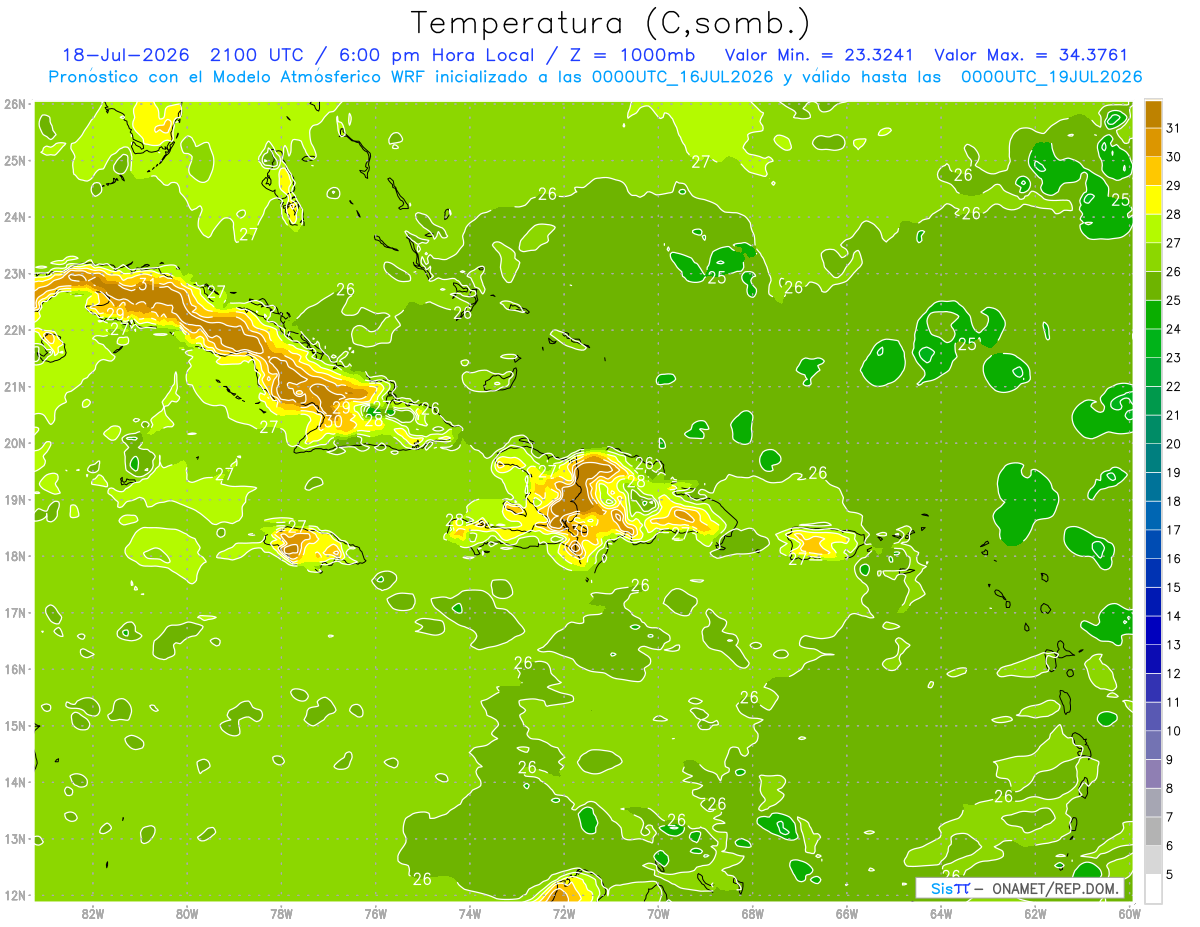Click the longitude axis label "68W"
This screenshot has height=927, width=1200.
pos(753,913)
